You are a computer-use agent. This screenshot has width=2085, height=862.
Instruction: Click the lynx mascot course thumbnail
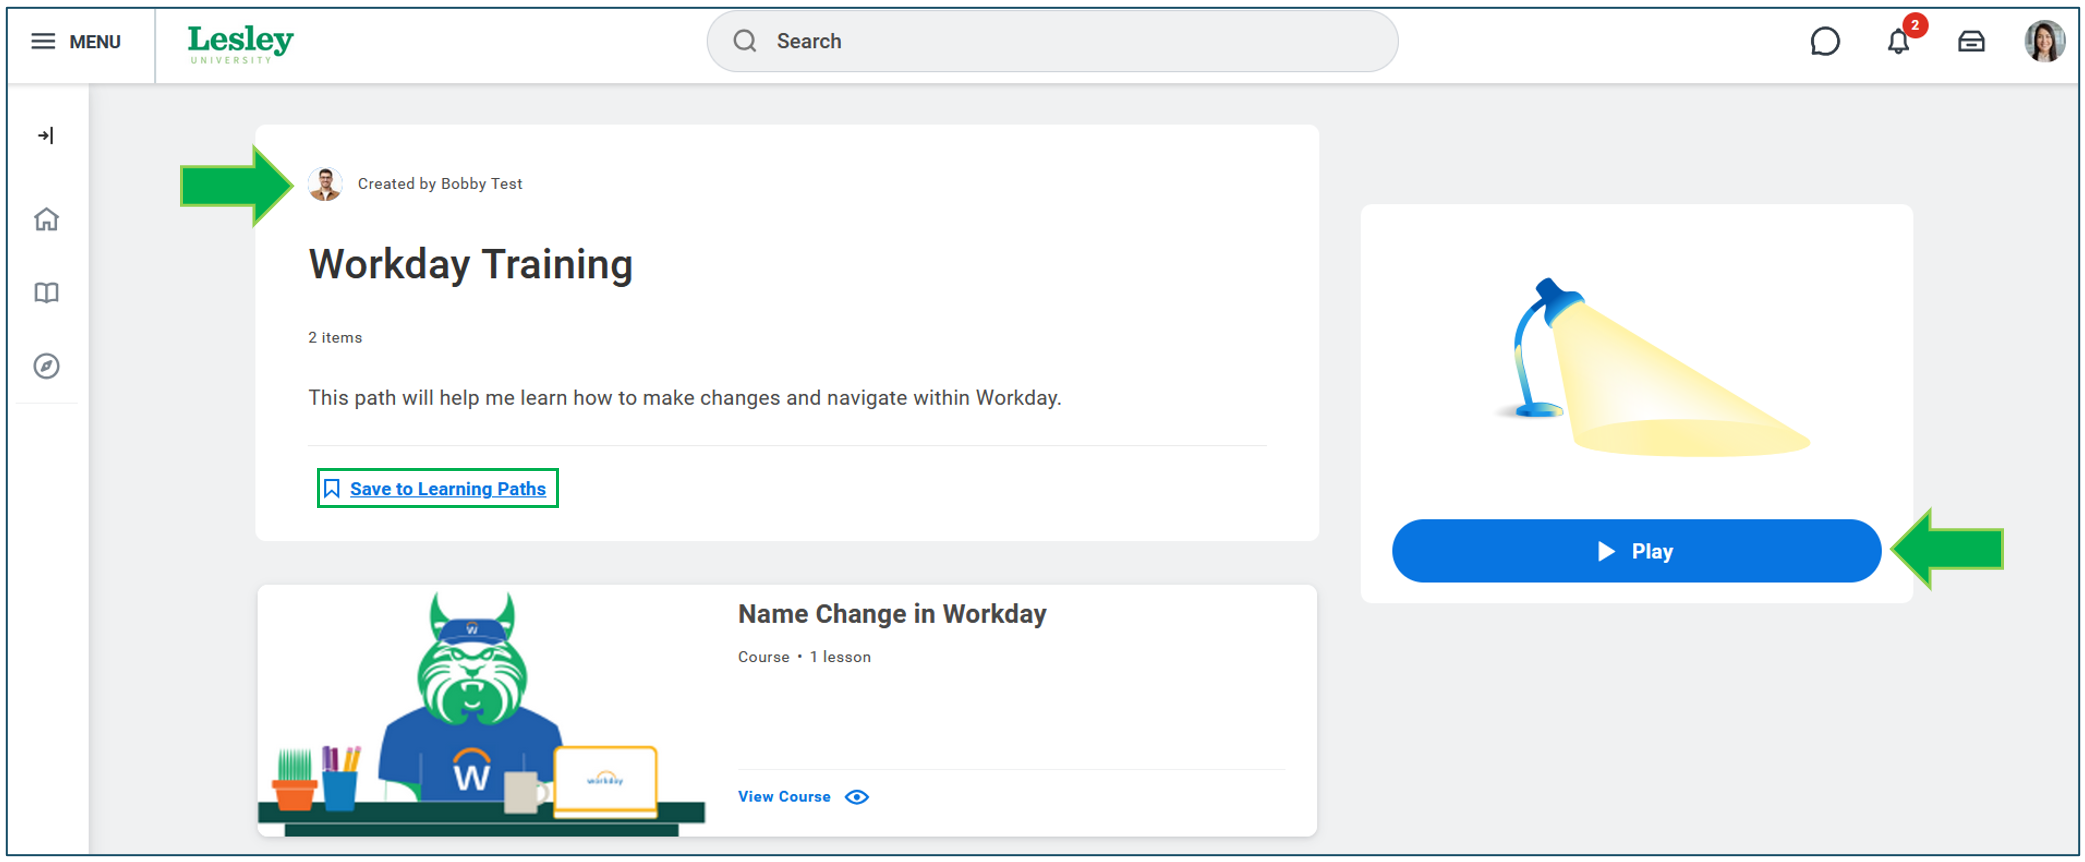point(482,711)
